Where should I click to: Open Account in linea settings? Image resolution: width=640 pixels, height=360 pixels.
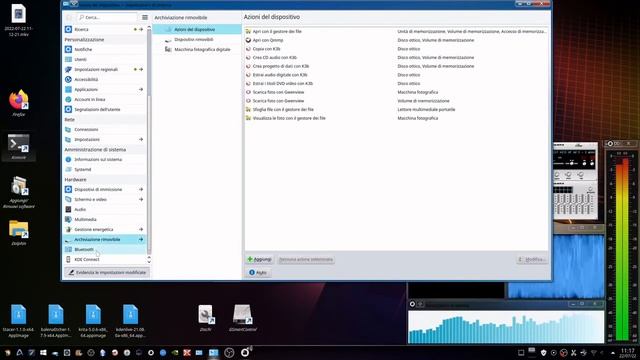click(104, 99)
